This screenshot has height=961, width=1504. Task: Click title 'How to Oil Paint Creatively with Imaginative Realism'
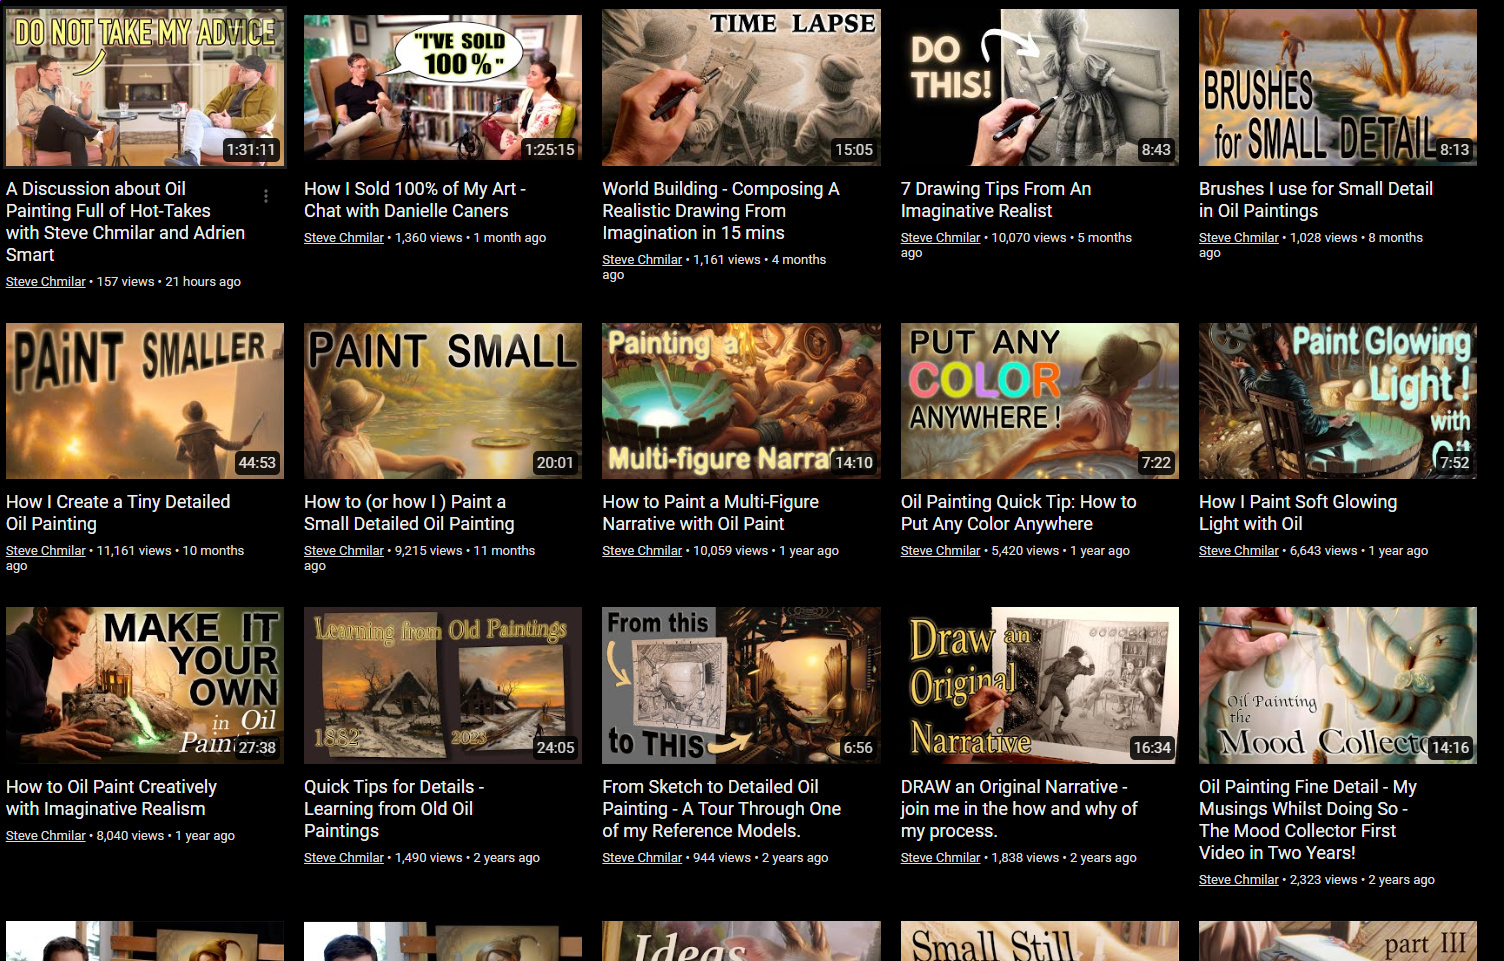click(112, 798)
